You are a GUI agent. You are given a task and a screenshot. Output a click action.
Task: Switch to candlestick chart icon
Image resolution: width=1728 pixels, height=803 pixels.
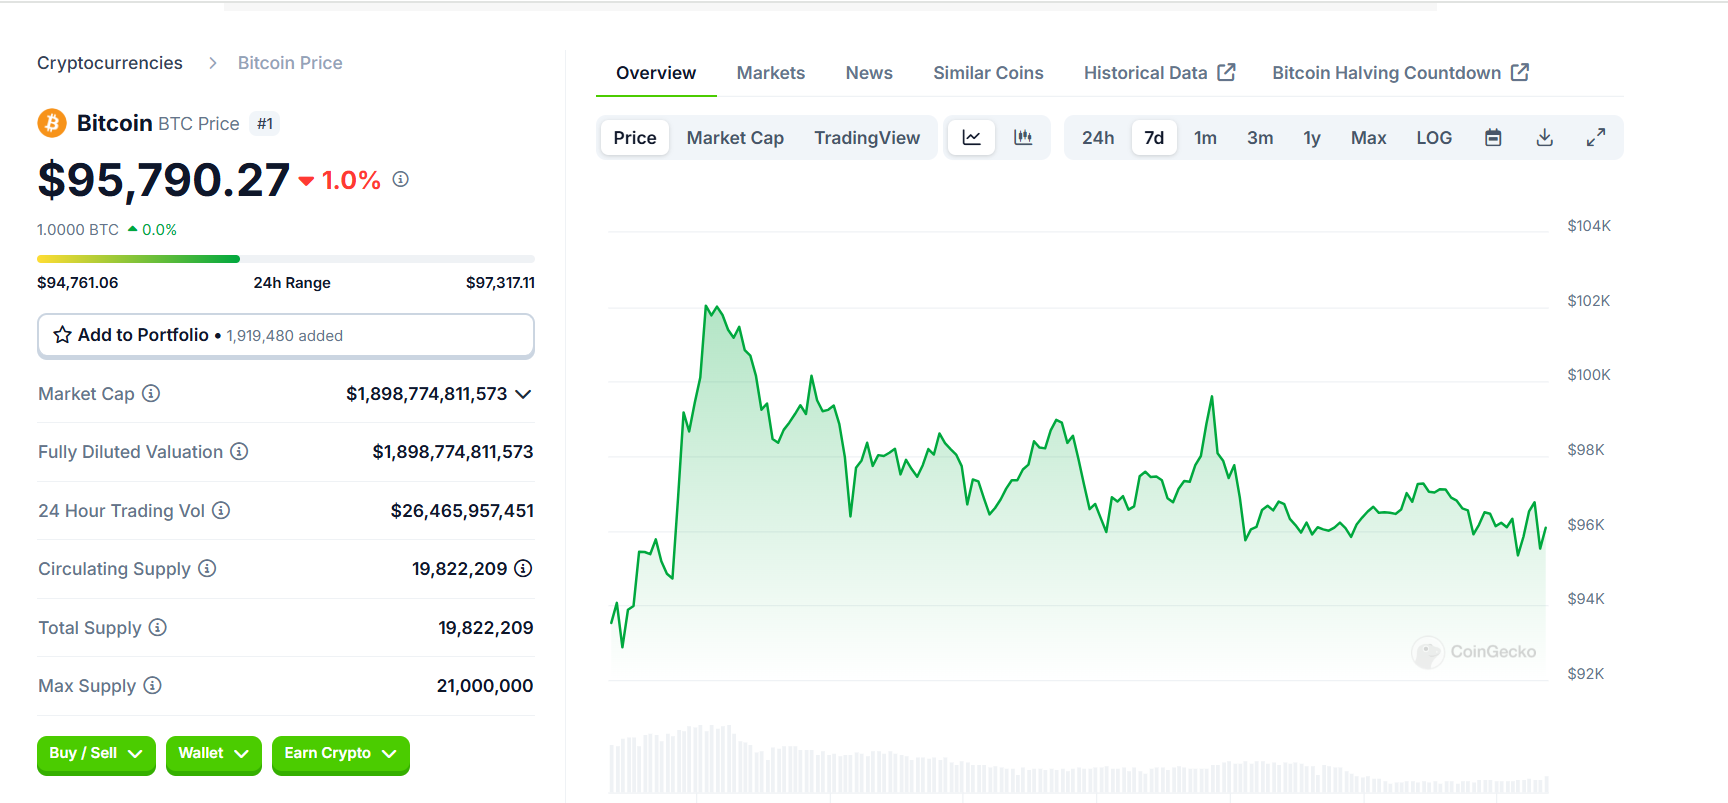pyautogui.click(x=1023, y=137)
